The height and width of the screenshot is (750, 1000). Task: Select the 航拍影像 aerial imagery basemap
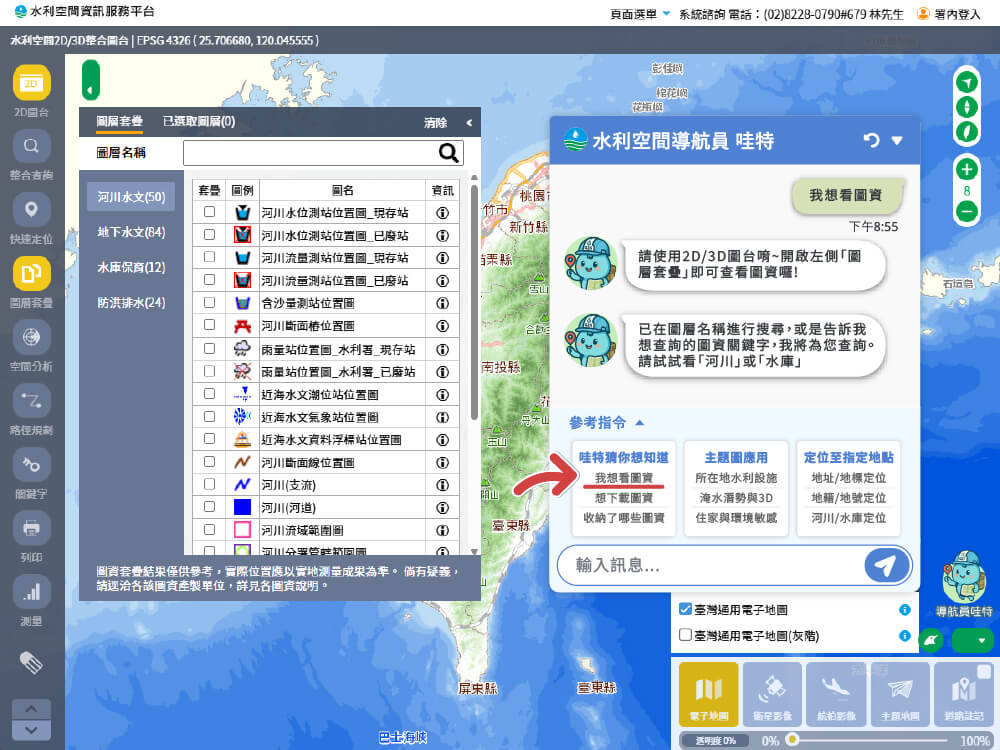[x=836, y=693]
